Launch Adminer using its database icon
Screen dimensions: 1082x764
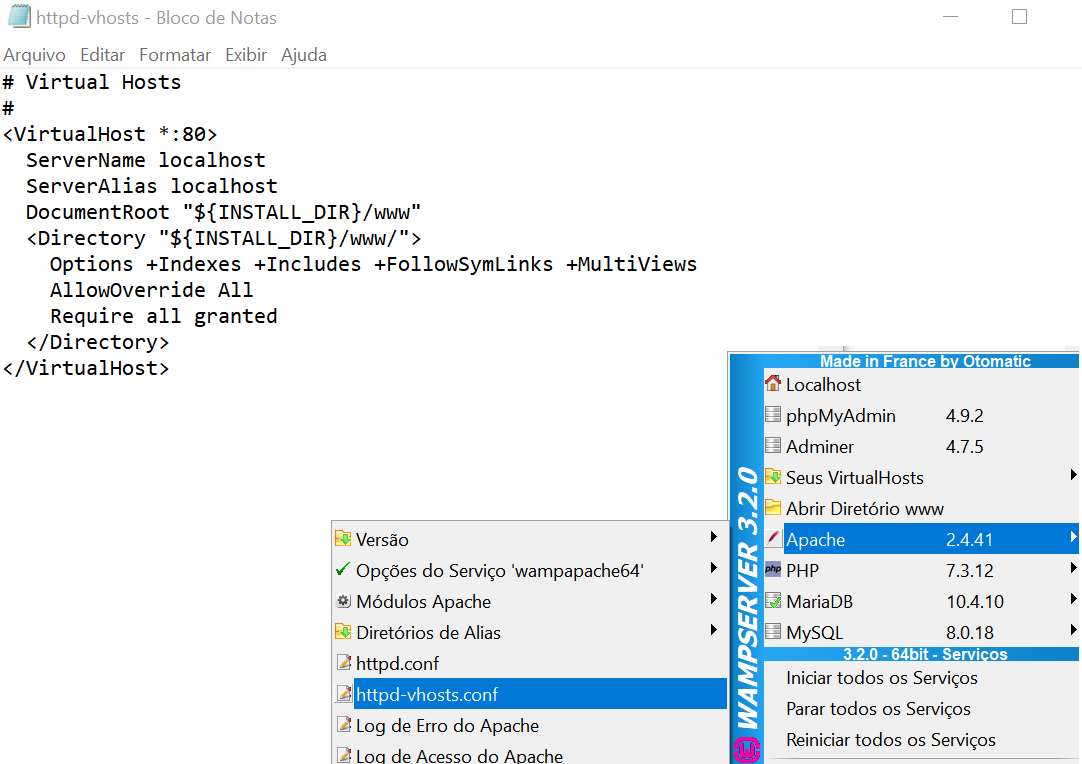[772, 446]
